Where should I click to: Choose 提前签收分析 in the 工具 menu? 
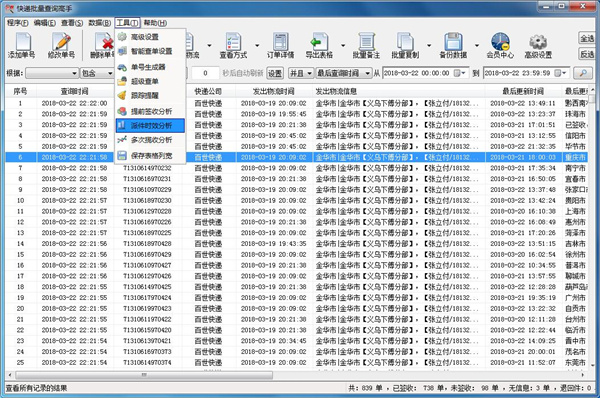coord(151,111)
